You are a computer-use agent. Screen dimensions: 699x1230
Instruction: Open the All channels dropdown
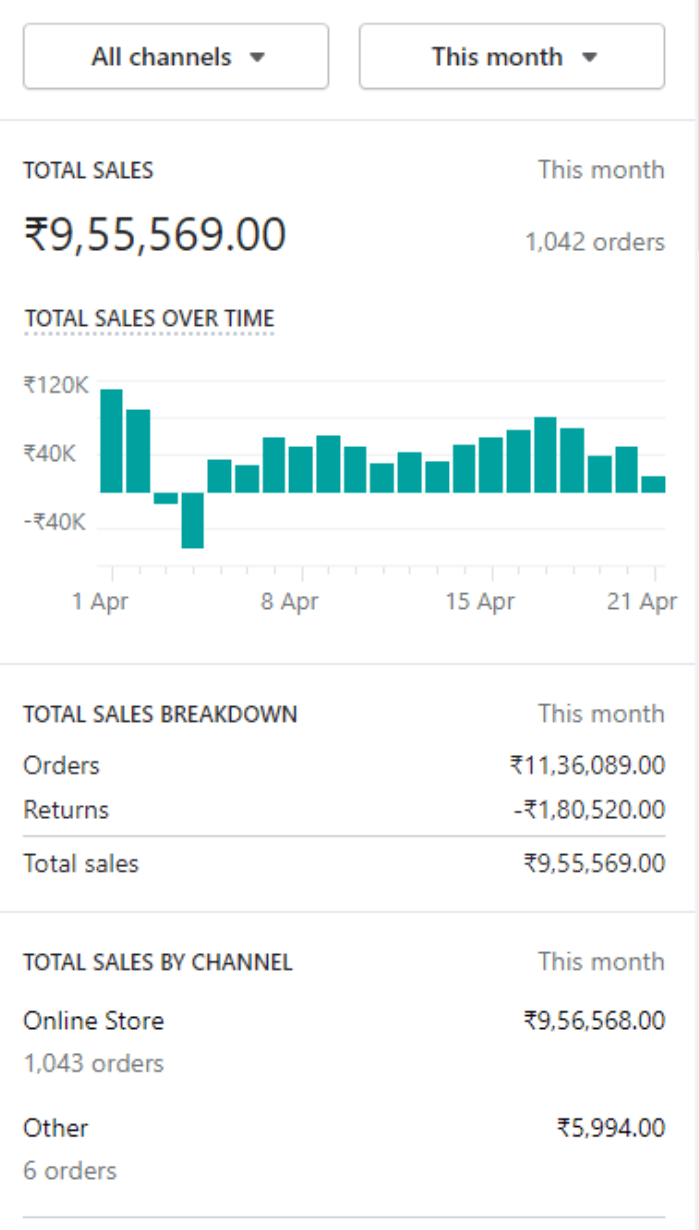click(176, 57)
